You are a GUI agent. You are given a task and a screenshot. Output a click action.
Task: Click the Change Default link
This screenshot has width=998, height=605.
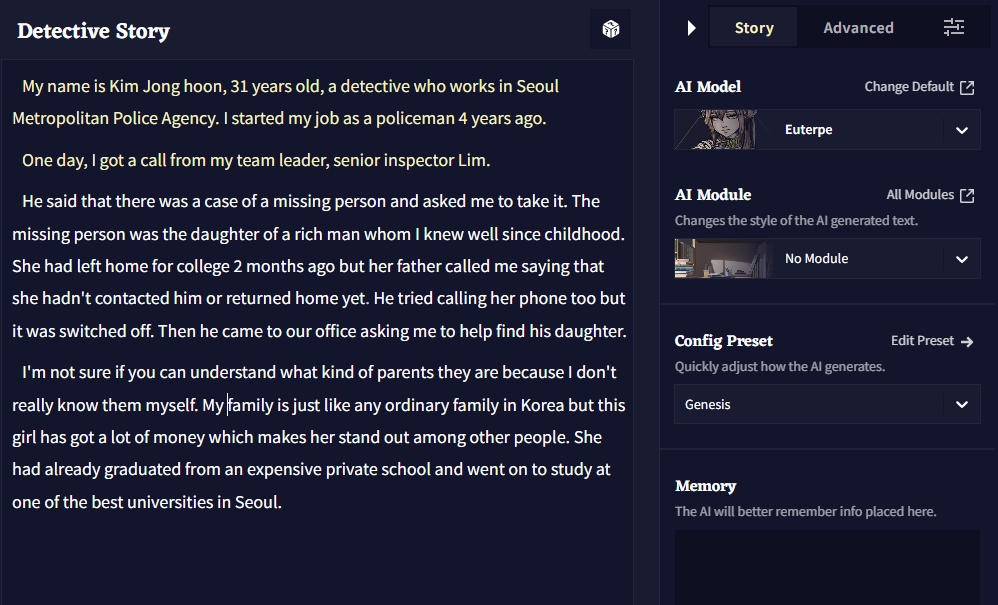[909, 87]
